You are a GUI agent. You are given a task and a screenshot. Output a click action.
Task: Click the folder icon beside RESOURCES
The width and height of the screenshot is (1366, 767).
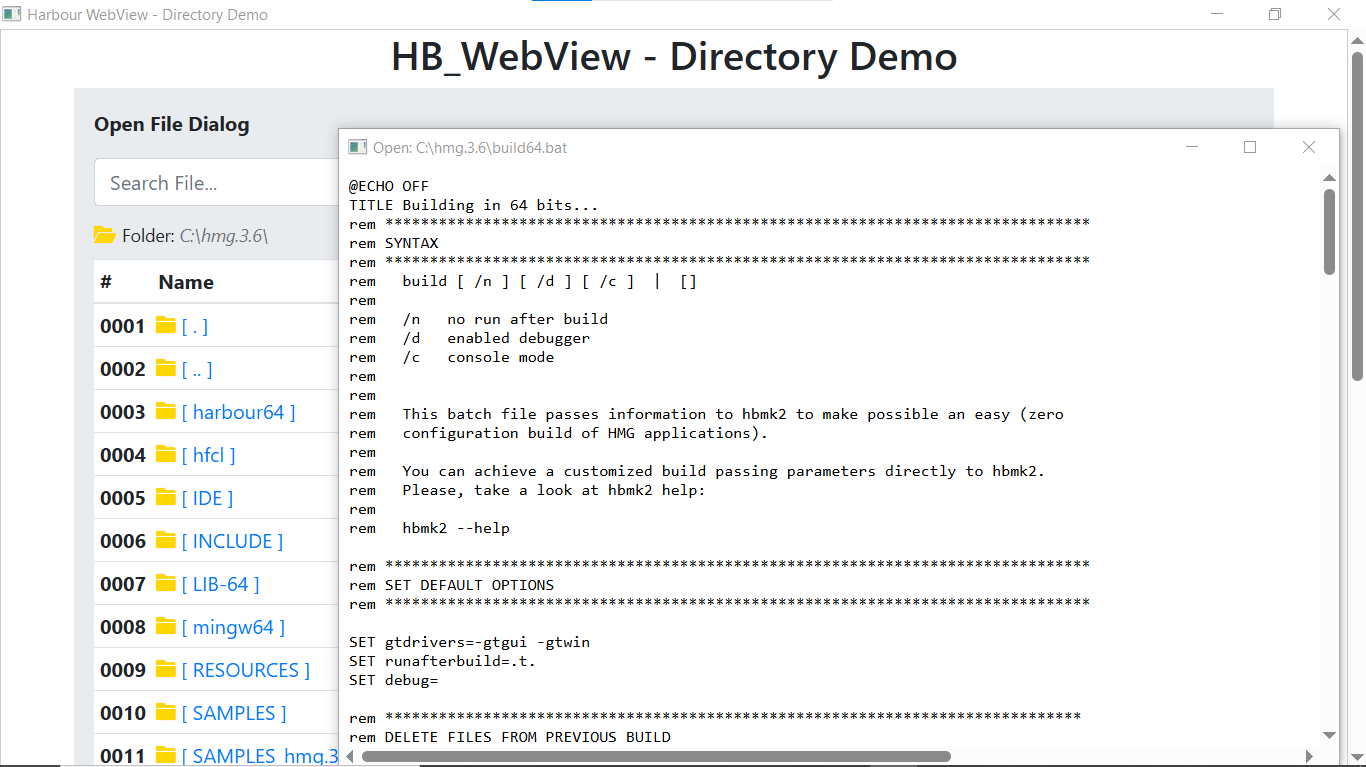[165, 669]
